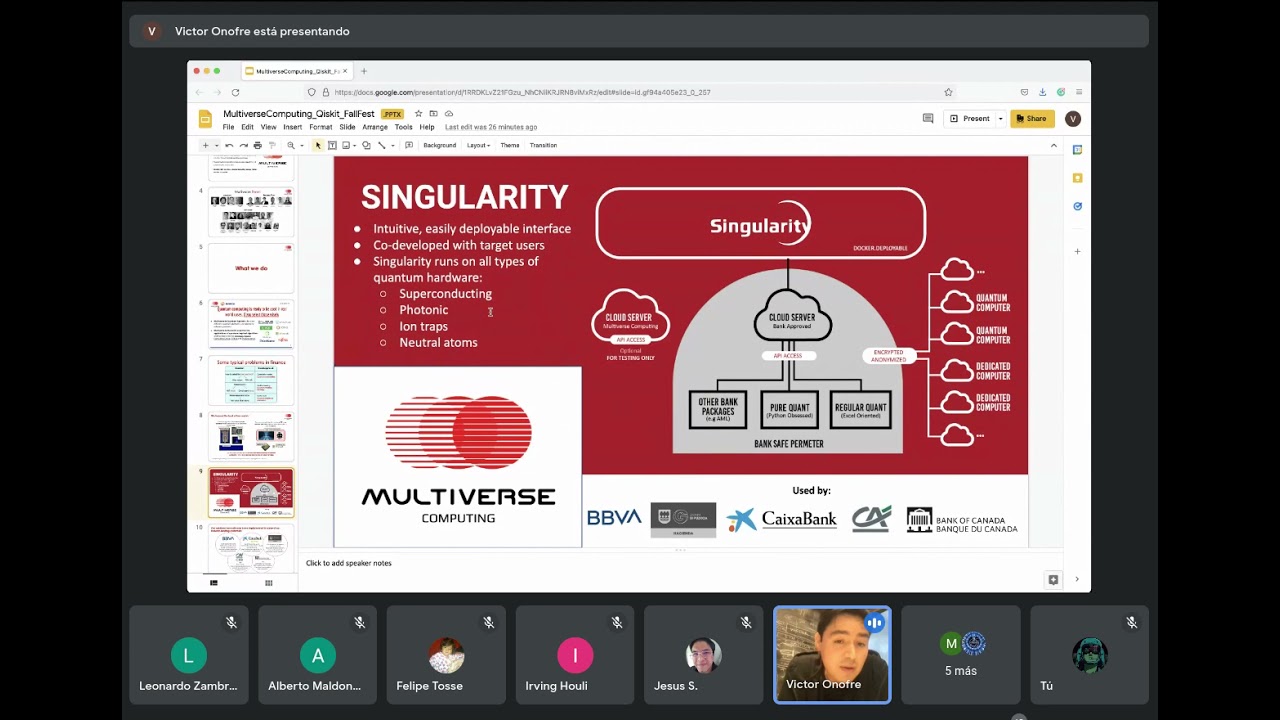Open Google Slides home logo
The height and width of the screenshot is (720, 1280).
coord(205,119)
